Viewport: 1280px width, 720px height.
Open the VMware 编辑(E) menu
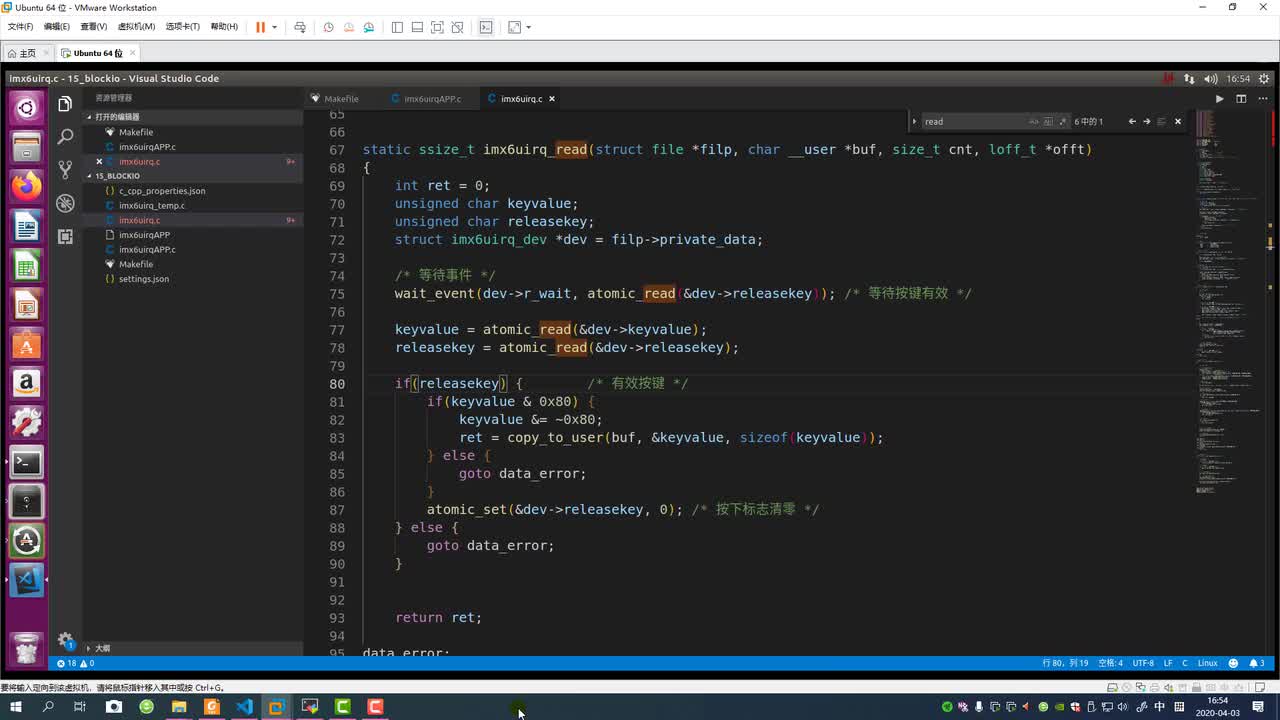[56, 27]
